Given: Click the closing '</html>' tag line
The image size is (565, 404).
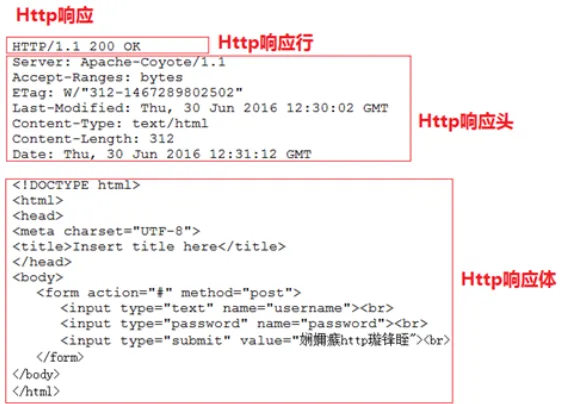Looking at the screenshot, I should [36, 391].
